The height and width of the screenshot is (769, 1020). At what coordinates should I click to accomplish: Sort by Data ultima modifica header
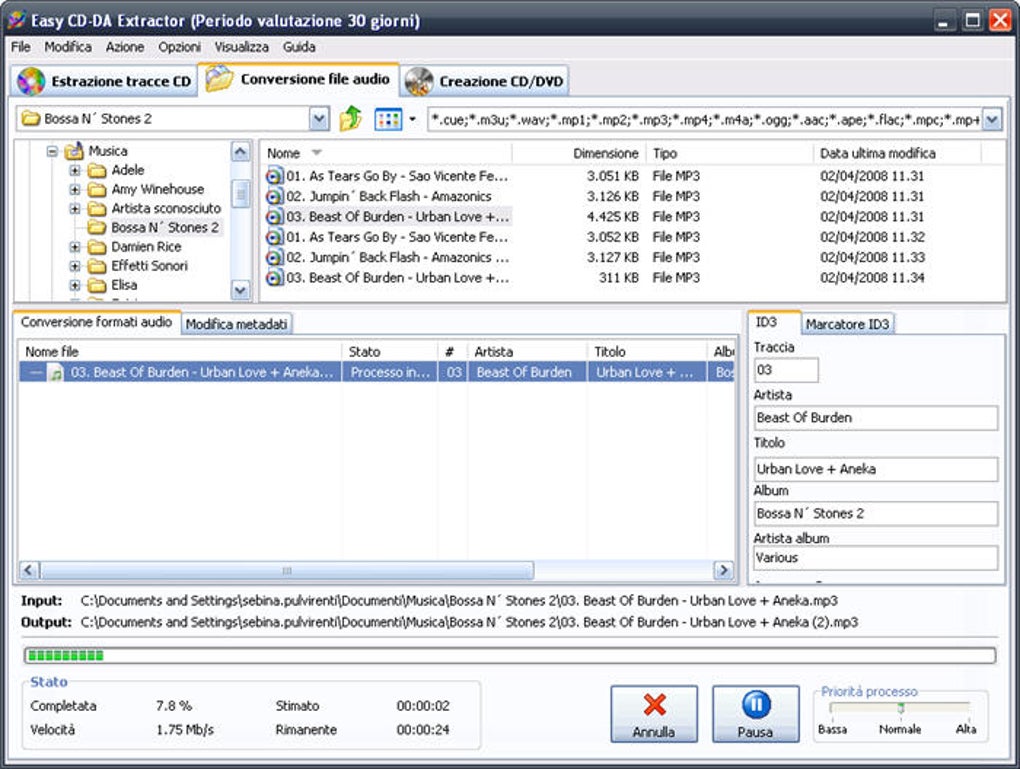[x=896, y=154]
